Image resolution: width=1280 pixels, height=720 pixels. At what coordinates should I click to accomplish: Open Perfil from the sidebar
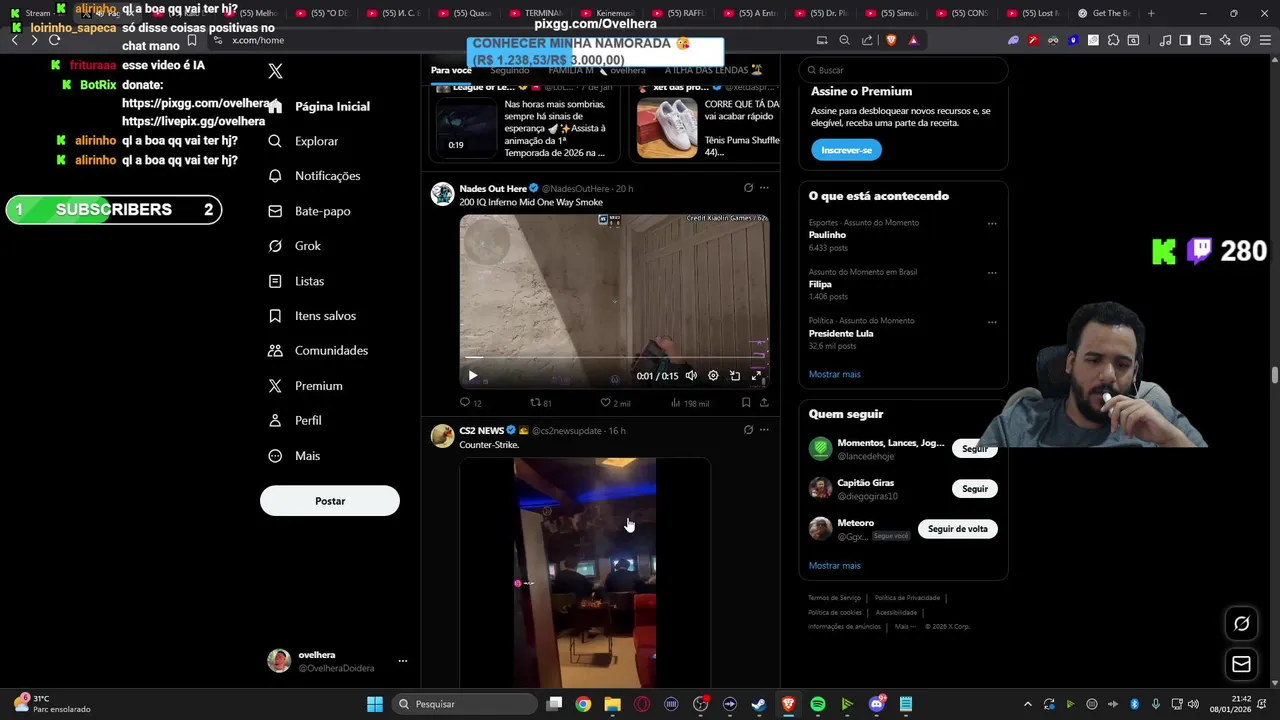pos(294,421)
